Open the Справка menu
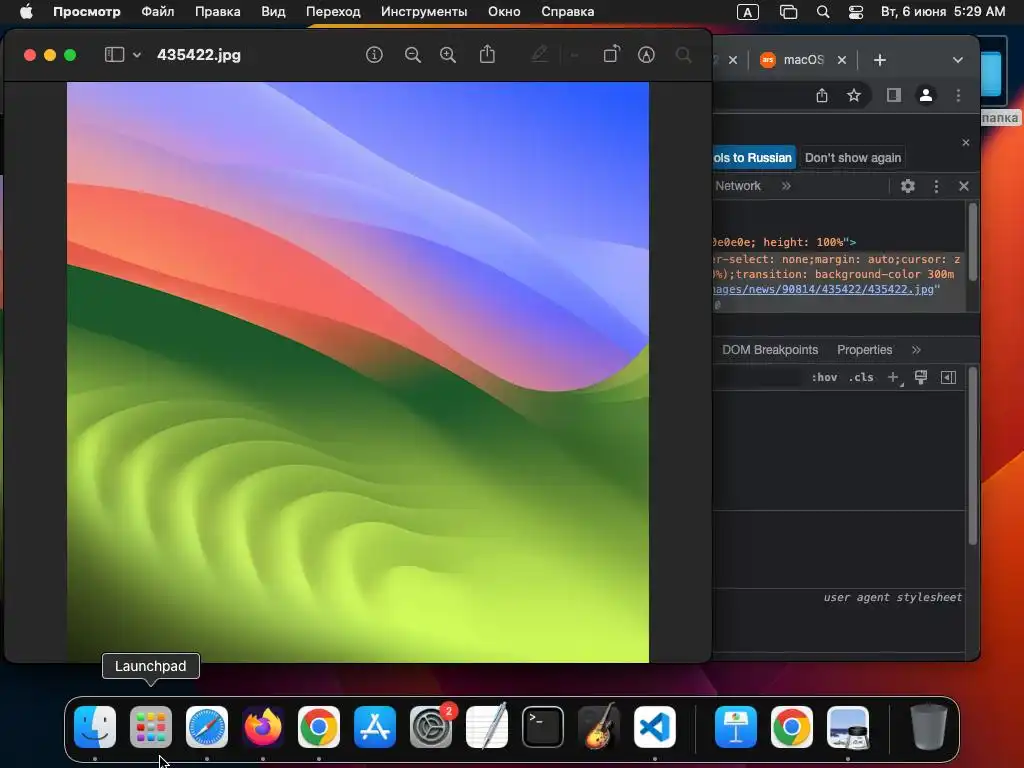The height and width of the screenshot is (768, 1024). tap(568, 12)
